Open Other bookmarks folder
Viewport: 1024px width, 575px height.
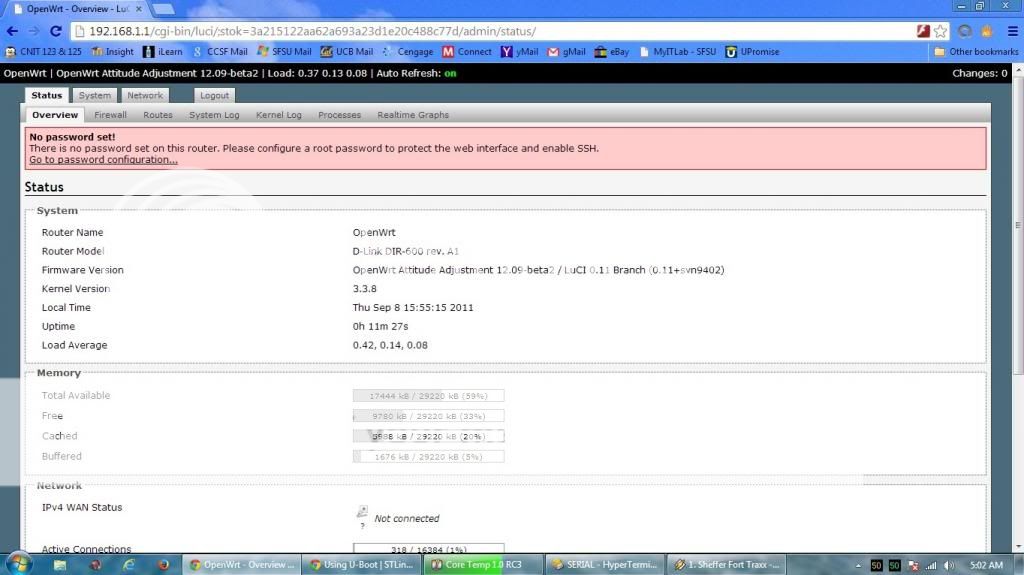coord(976,52)
